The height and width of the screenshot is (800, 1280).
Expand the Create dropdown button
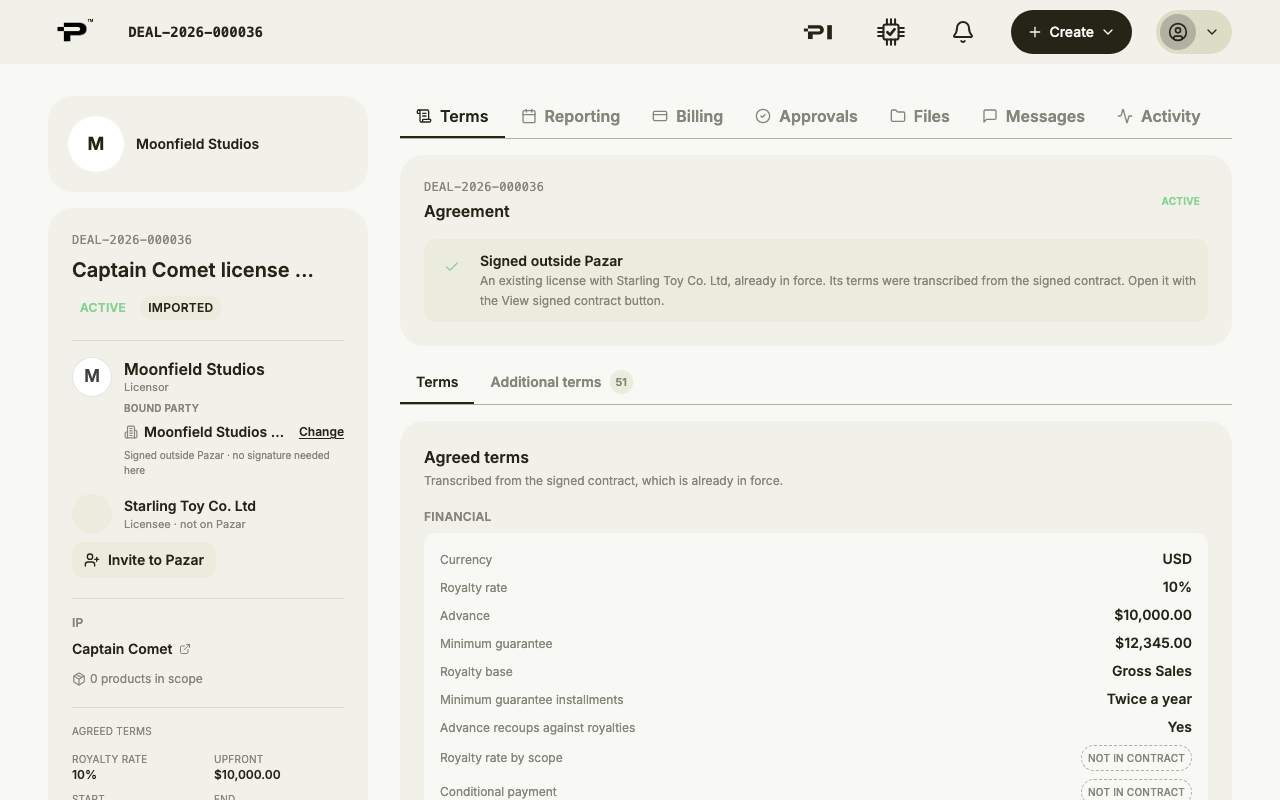(x=1071, y=32)
